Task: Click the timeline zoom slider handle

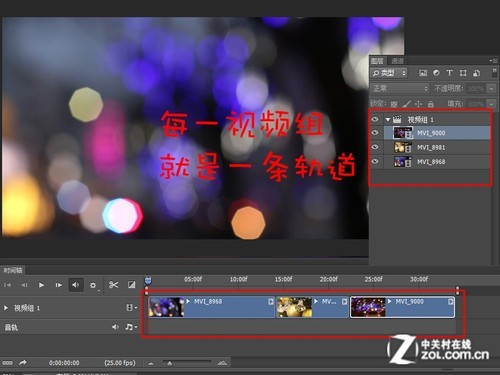Action: 170,363
